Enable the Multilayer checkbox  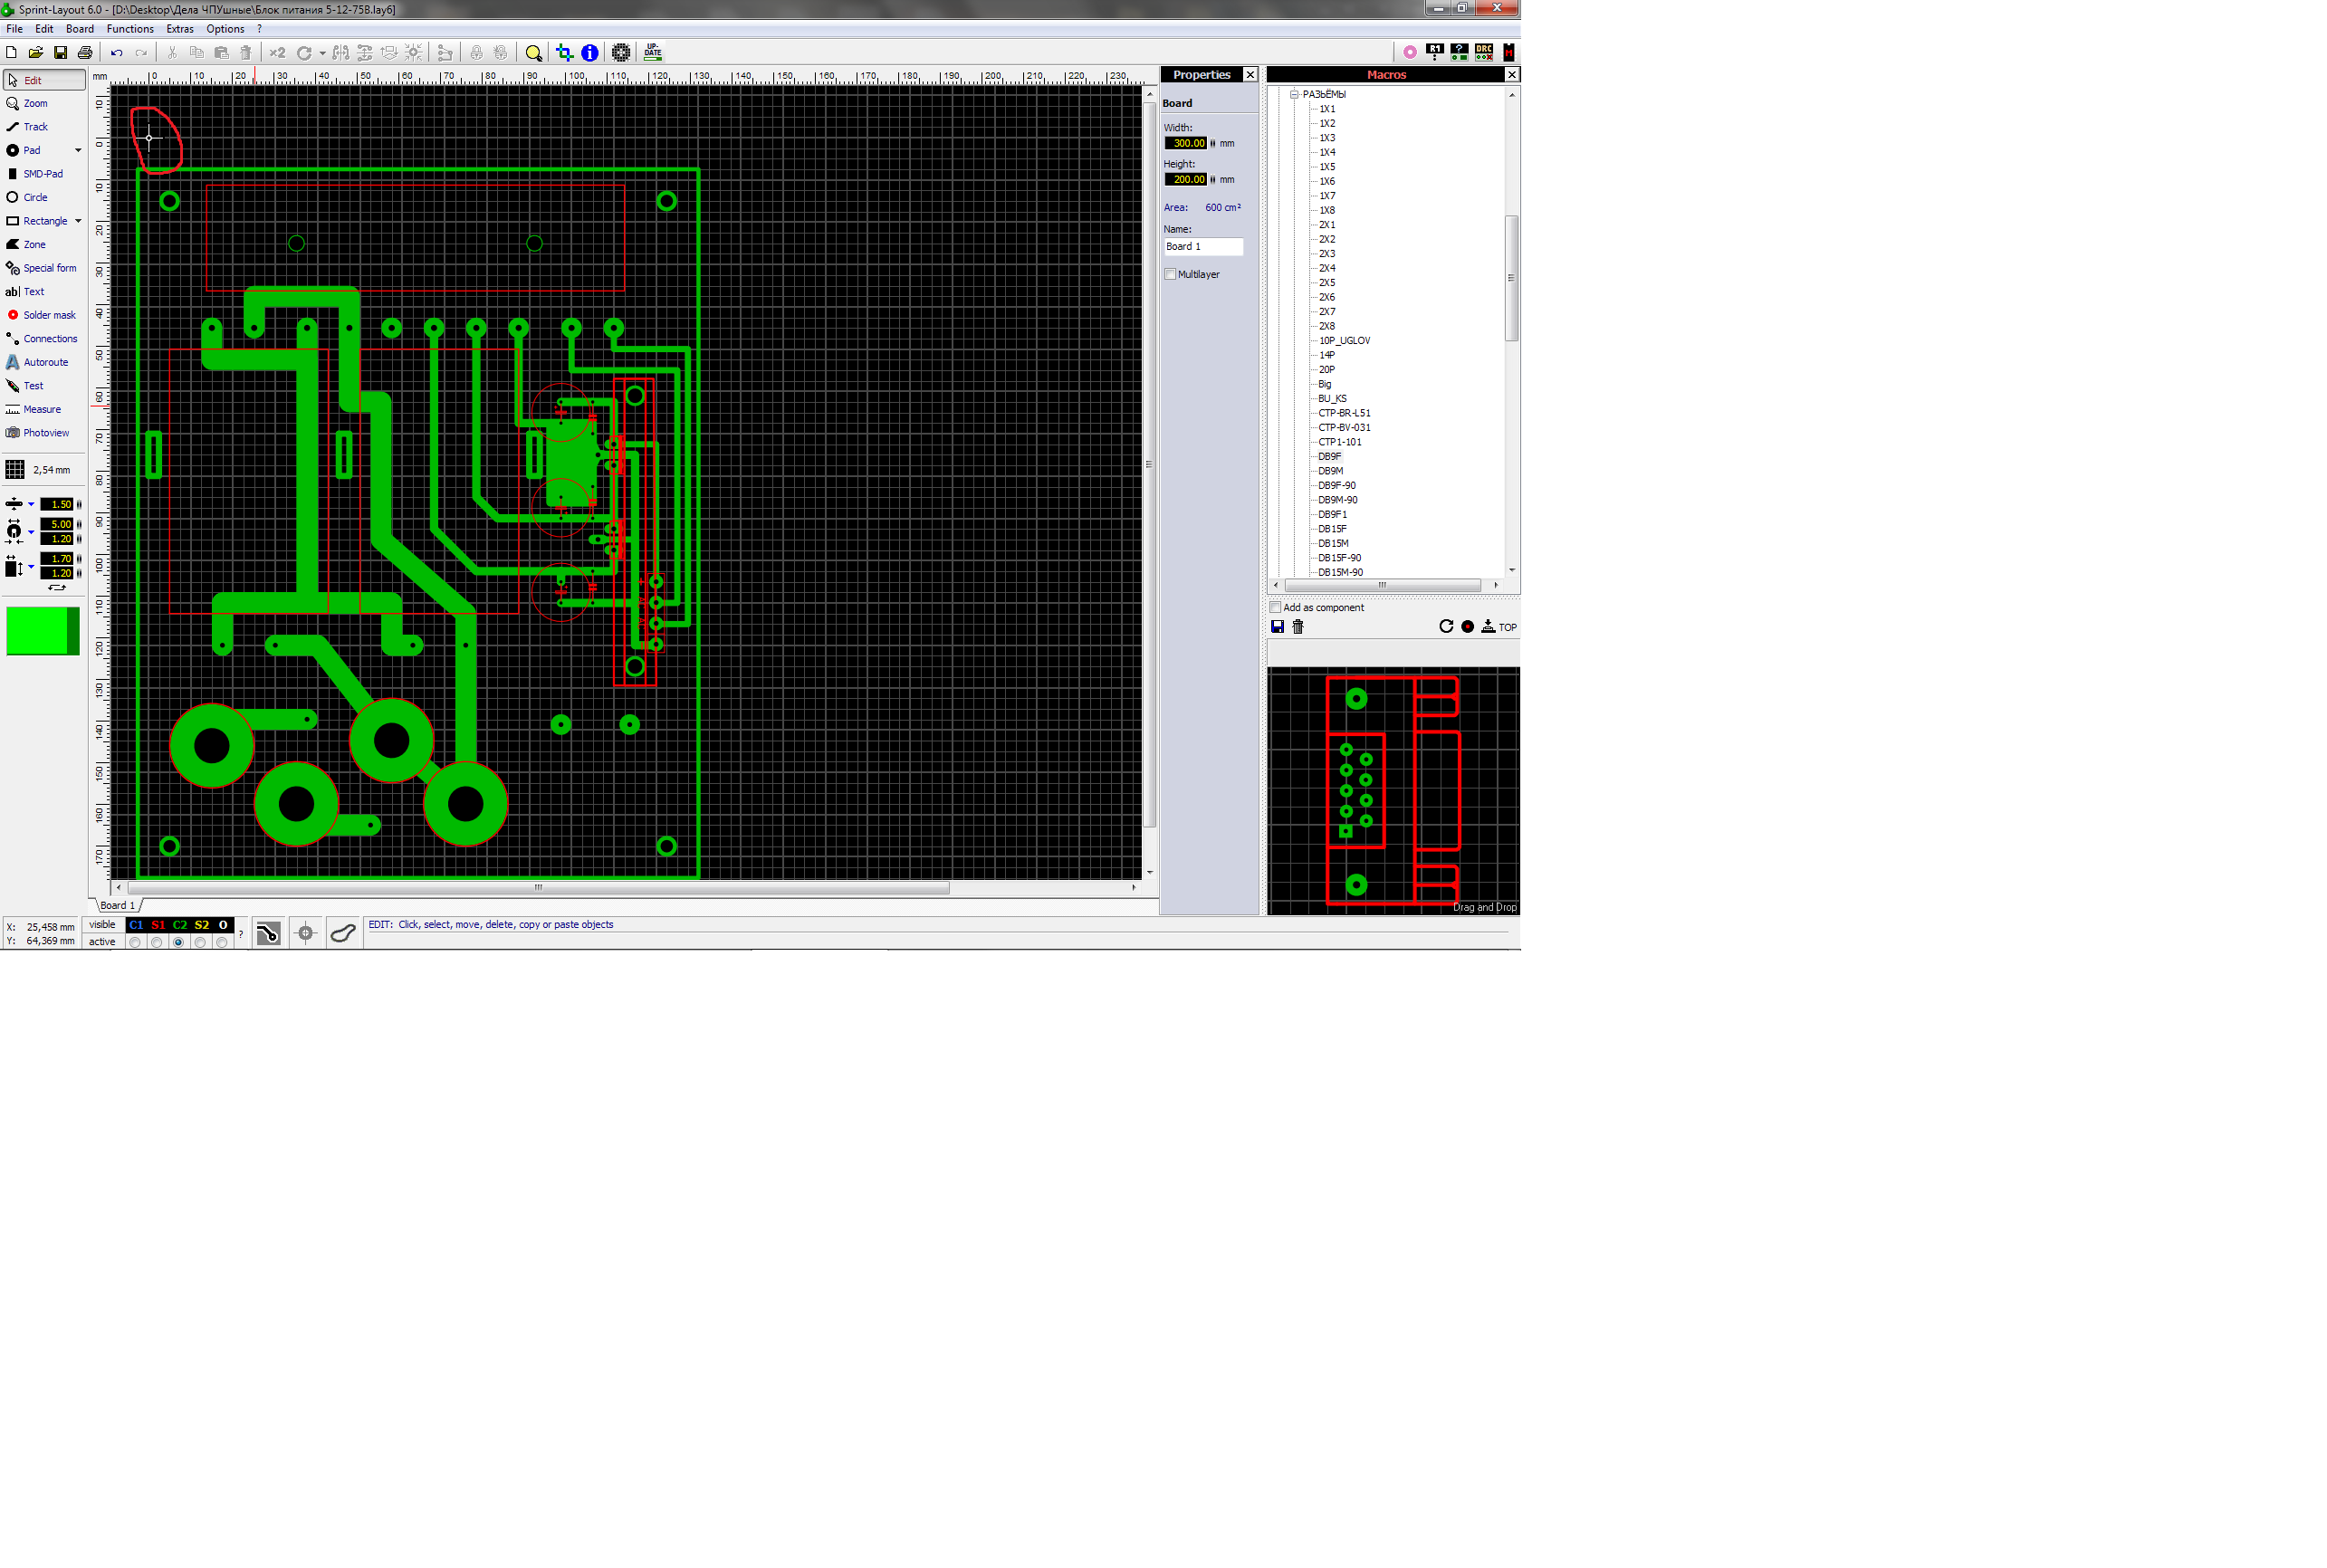[1170, 274]
